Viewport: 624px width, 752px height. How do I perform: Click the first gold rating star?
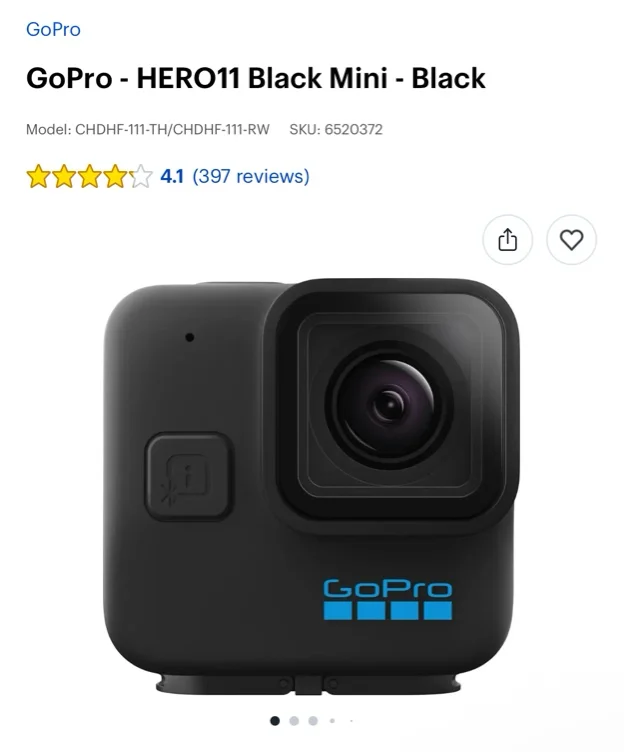pyautogui.click(x=38, y=176)
